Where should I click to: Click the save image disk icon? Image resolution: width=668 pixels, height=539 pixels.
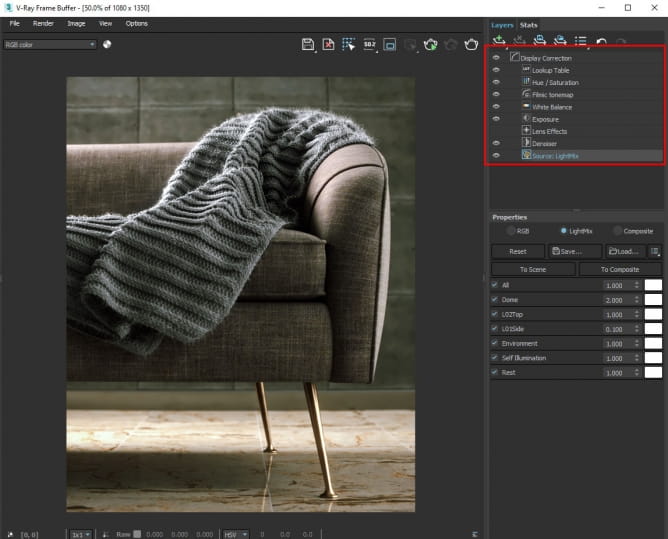309,44
